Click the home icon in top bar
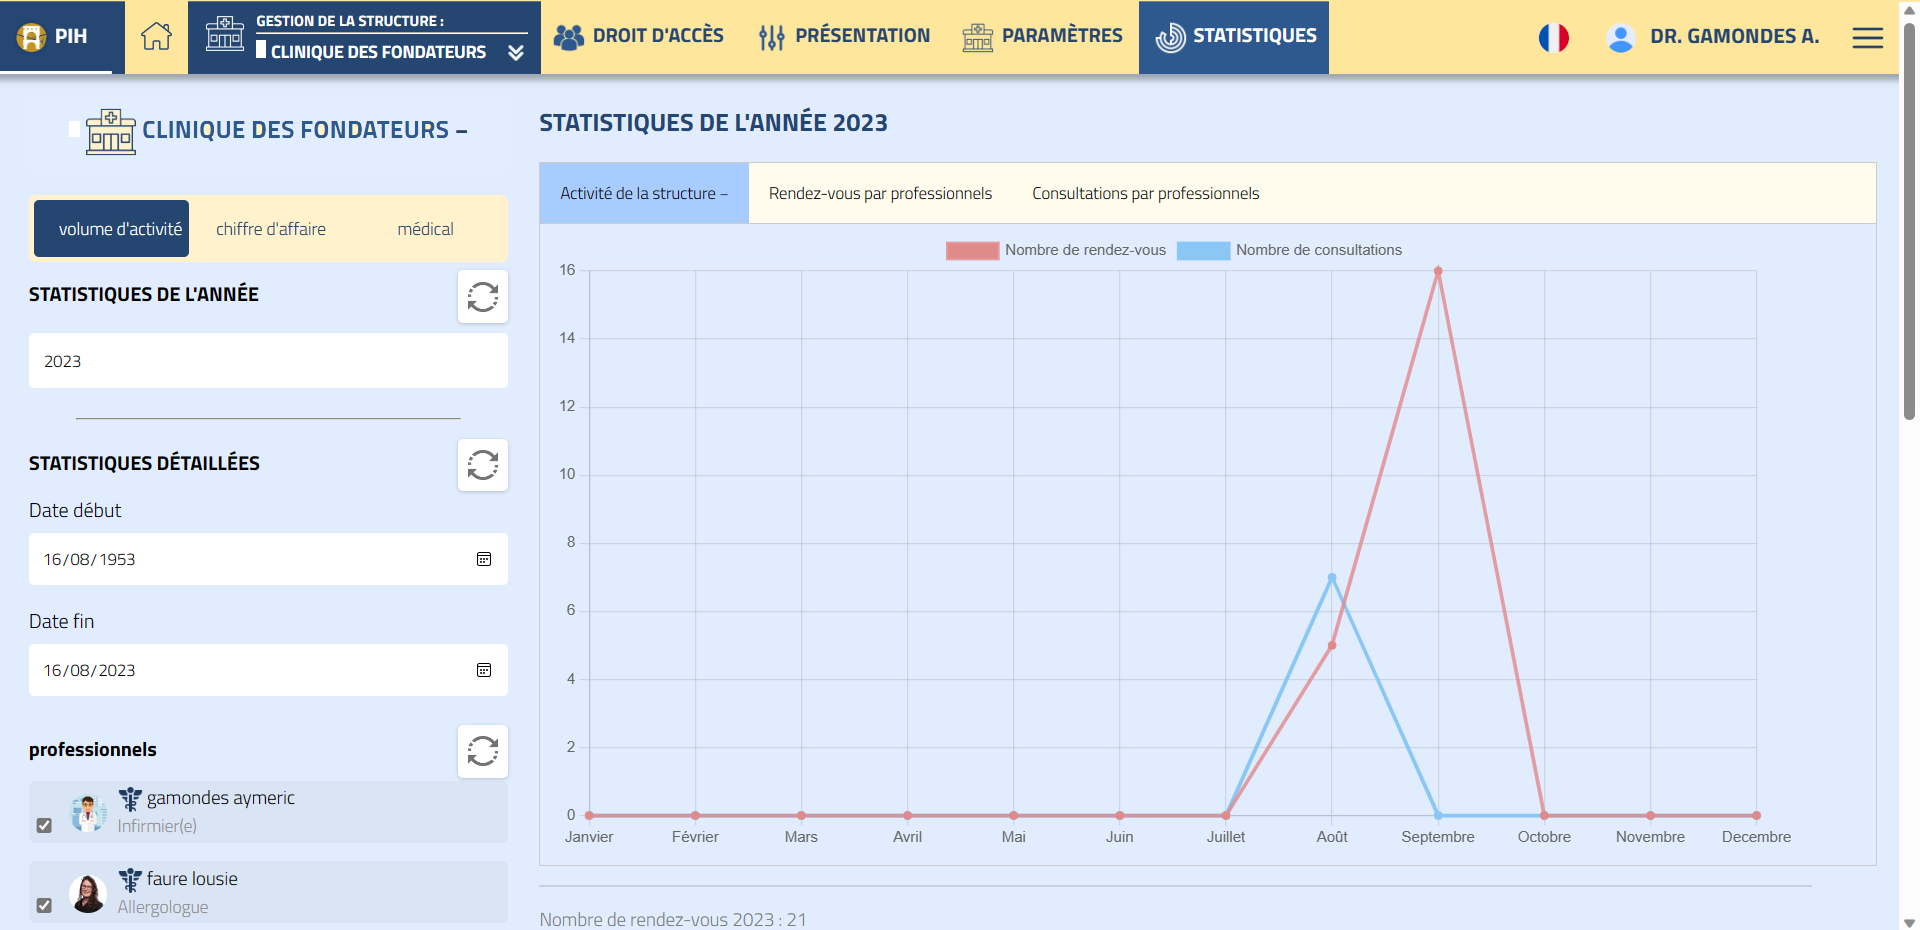 click(x=156, y=37)
